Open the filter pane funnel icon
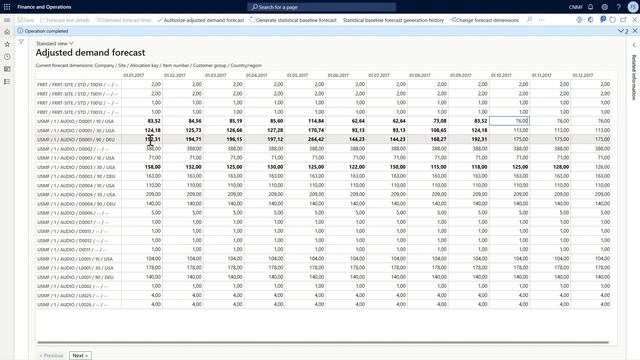Image resolution: width=640 pixels, height=360 pixels. (x=21, y=42)
